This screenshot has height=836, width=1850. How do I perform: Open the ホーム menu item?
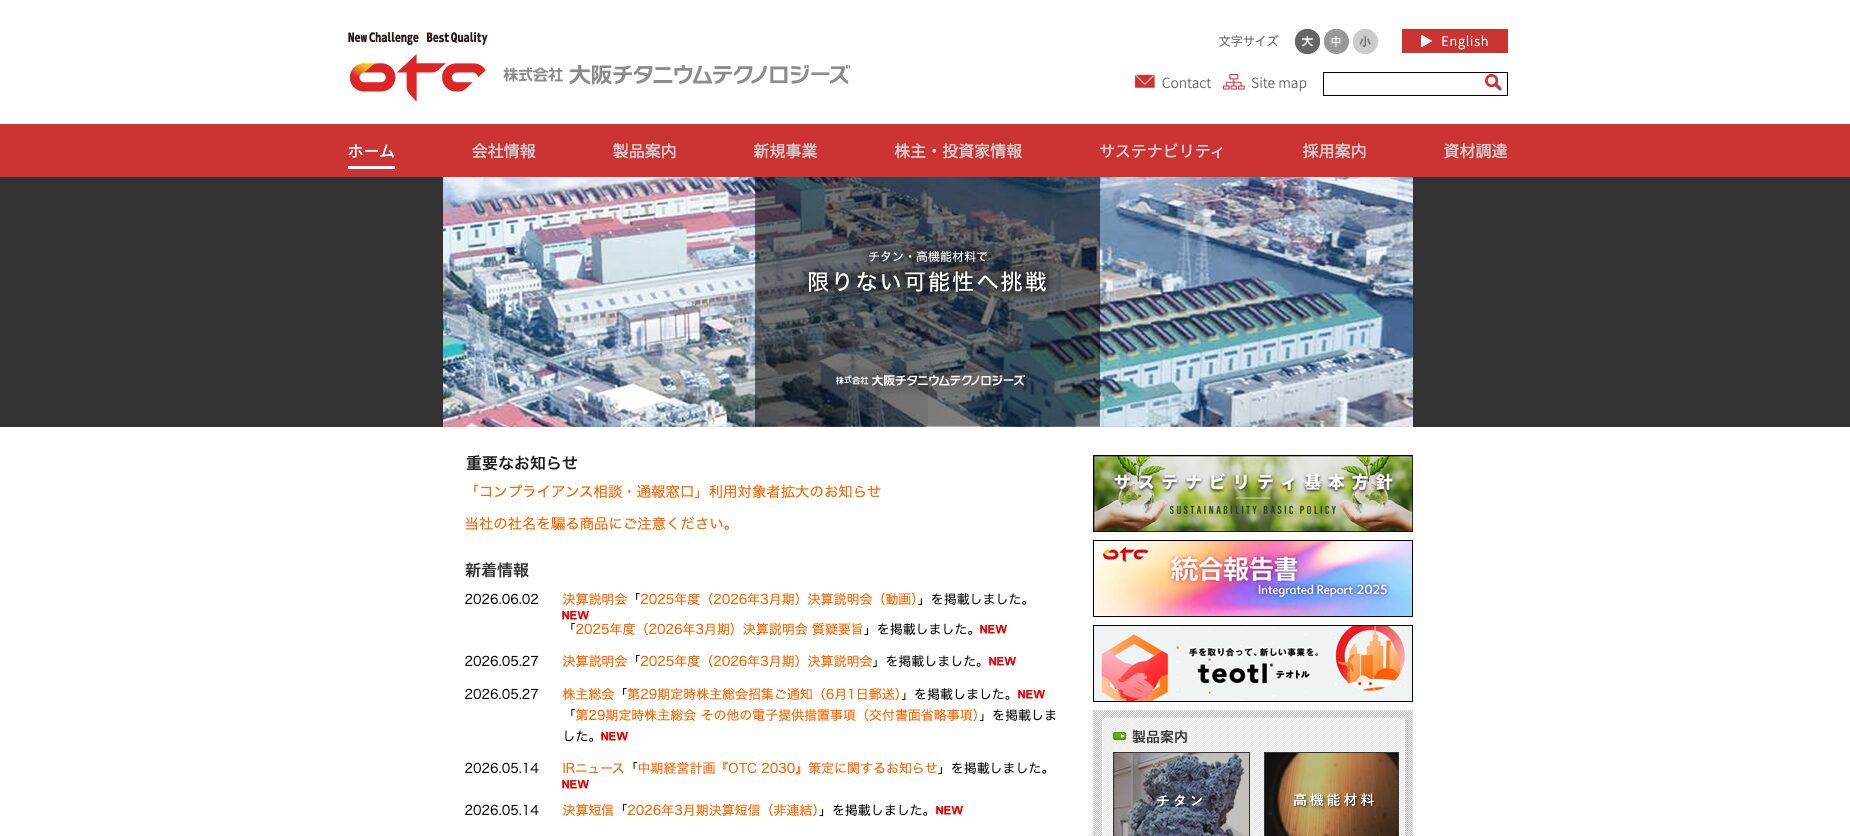[x=371, y=151]
